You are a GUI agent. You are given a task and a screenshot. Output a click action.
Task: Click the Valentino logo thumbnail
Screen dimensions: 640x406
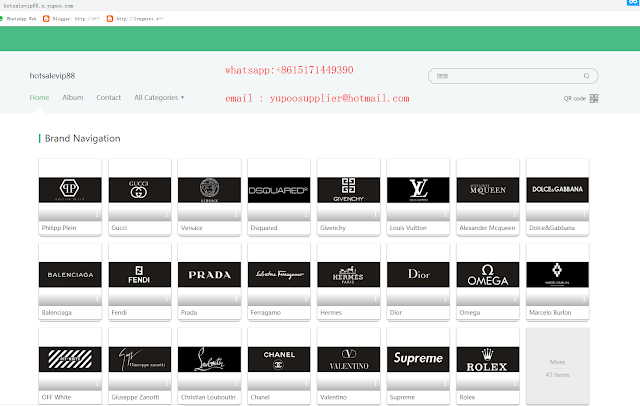tap(349, 359)
